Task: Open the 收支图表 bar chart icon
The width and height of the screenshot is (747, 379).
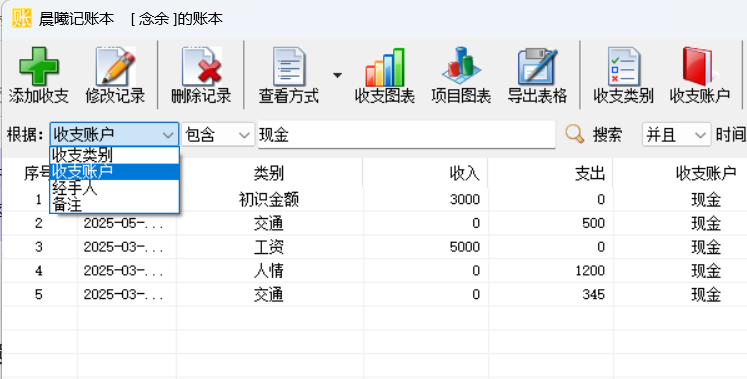Action: pos(385,67)
